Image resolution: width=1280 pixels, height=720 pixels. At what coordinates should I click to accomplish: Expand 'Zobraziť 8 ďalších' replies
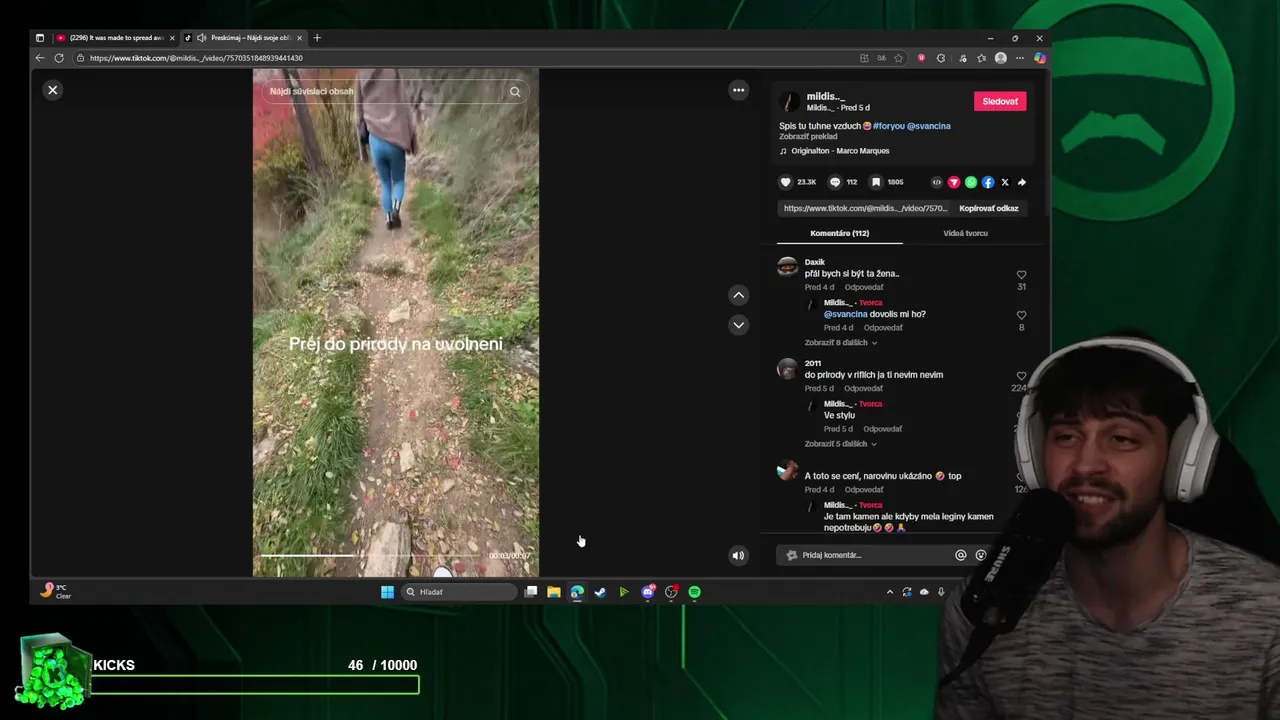[840, 342]
